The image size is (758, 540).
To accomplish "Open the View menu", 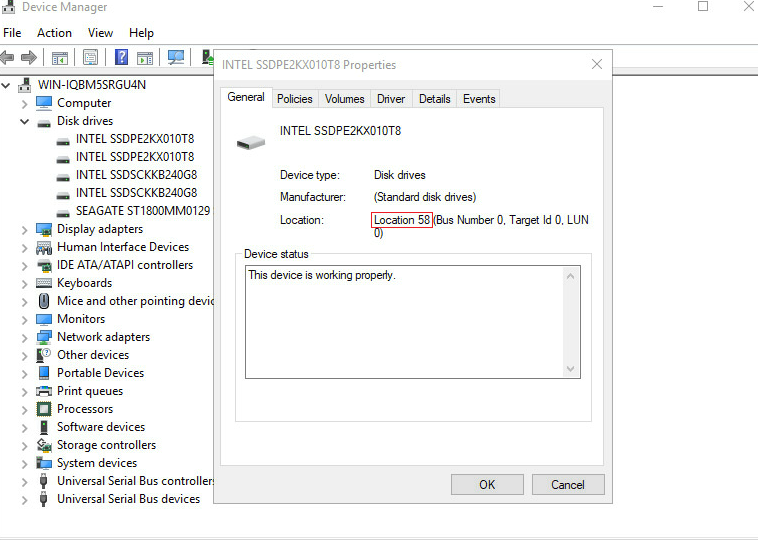I will point(100,33).
